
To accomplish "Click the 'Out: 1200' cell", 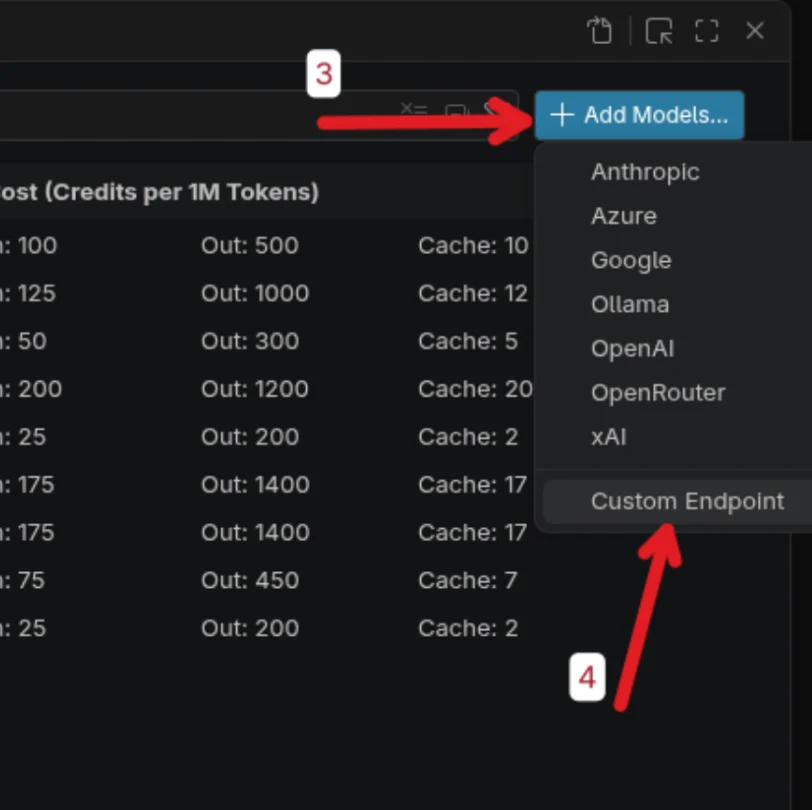I will [x=255, y=389].
